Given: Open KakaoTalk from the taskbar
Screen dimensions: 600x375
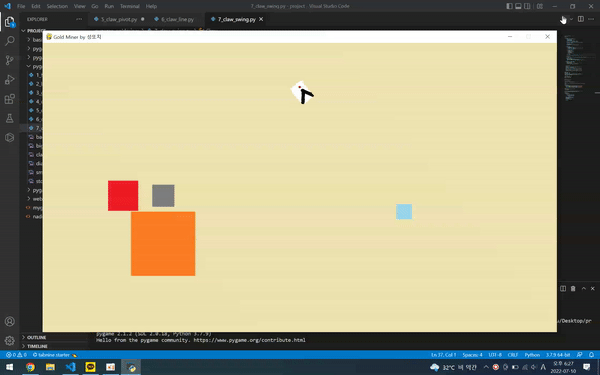Looking at the screenshot, I should coord(90,367).
